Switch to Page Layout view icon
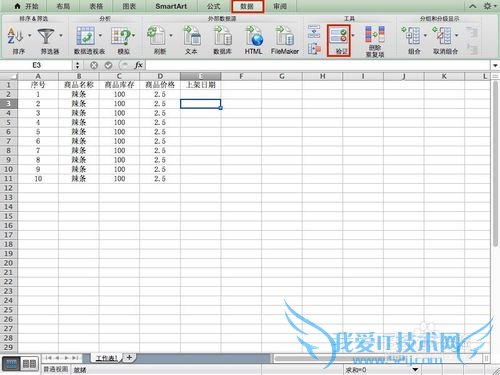Viewport: 500px width, 375px height. 29,364
